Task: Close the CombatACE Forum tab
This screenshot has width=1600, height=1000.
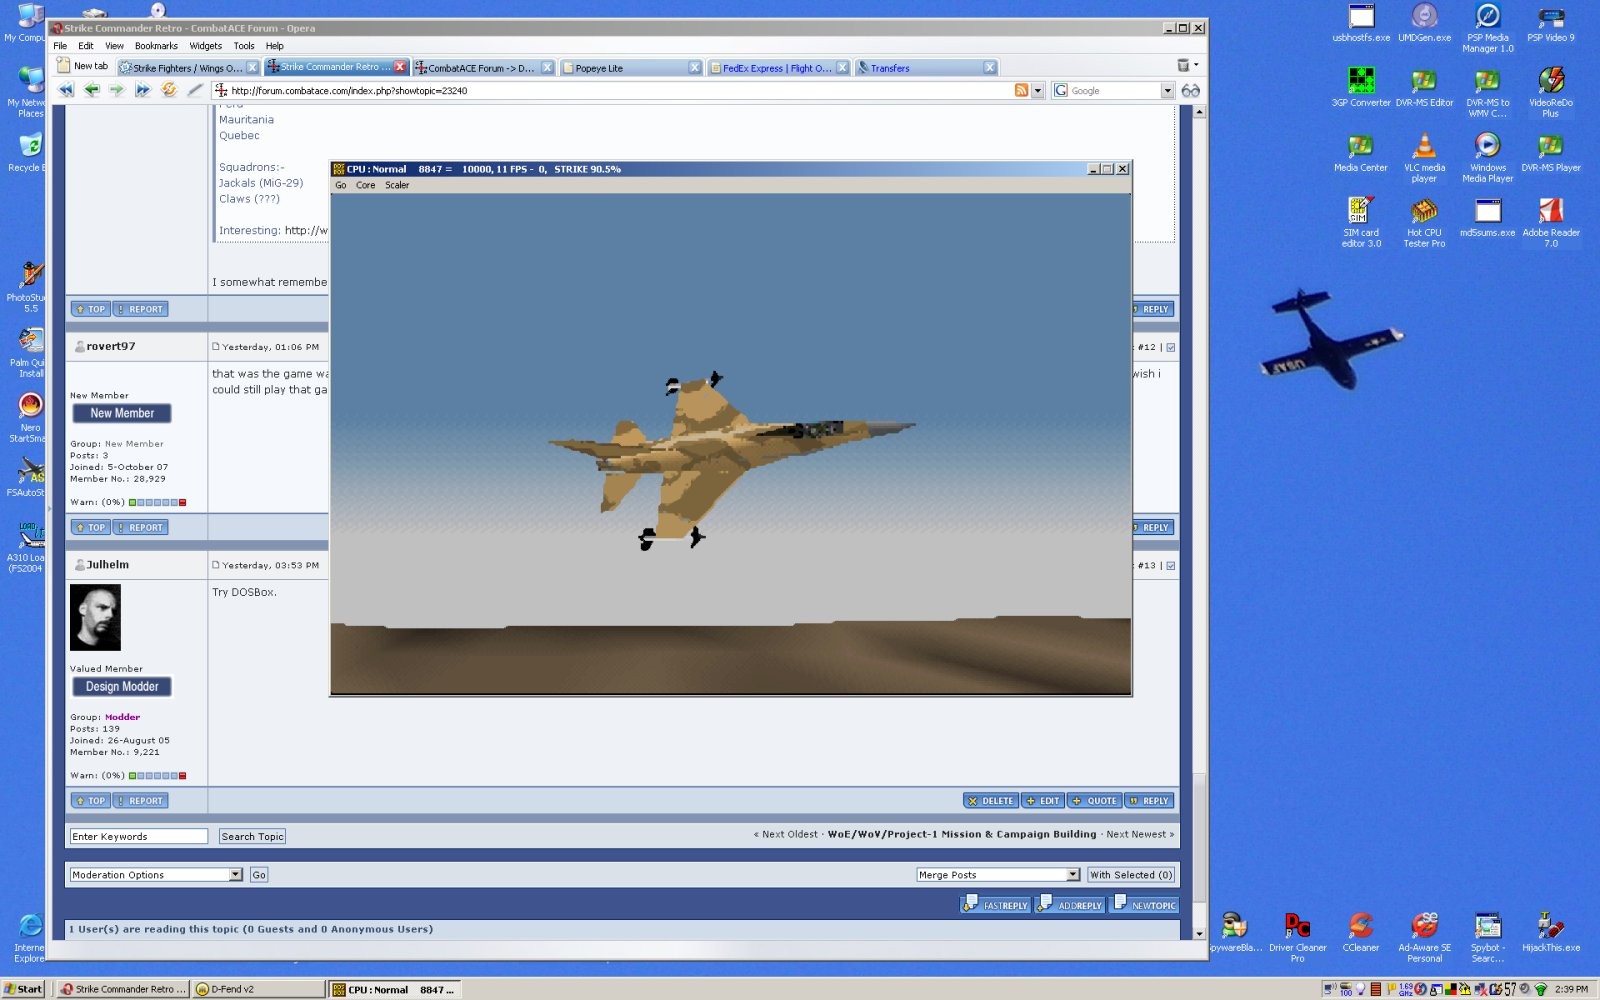Action: (547, 68)
